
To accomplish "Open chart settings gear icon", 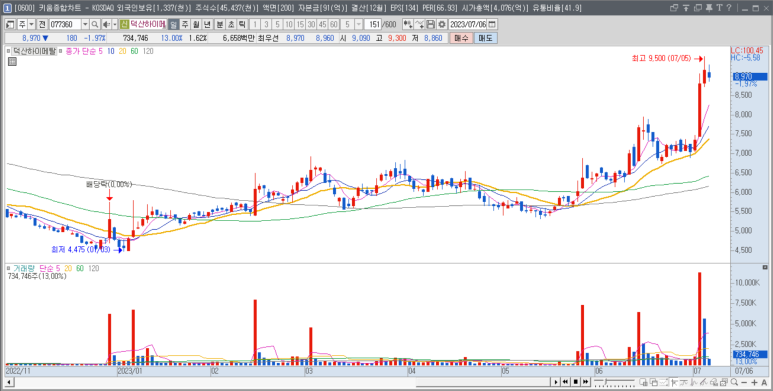I will pos(442,24).
